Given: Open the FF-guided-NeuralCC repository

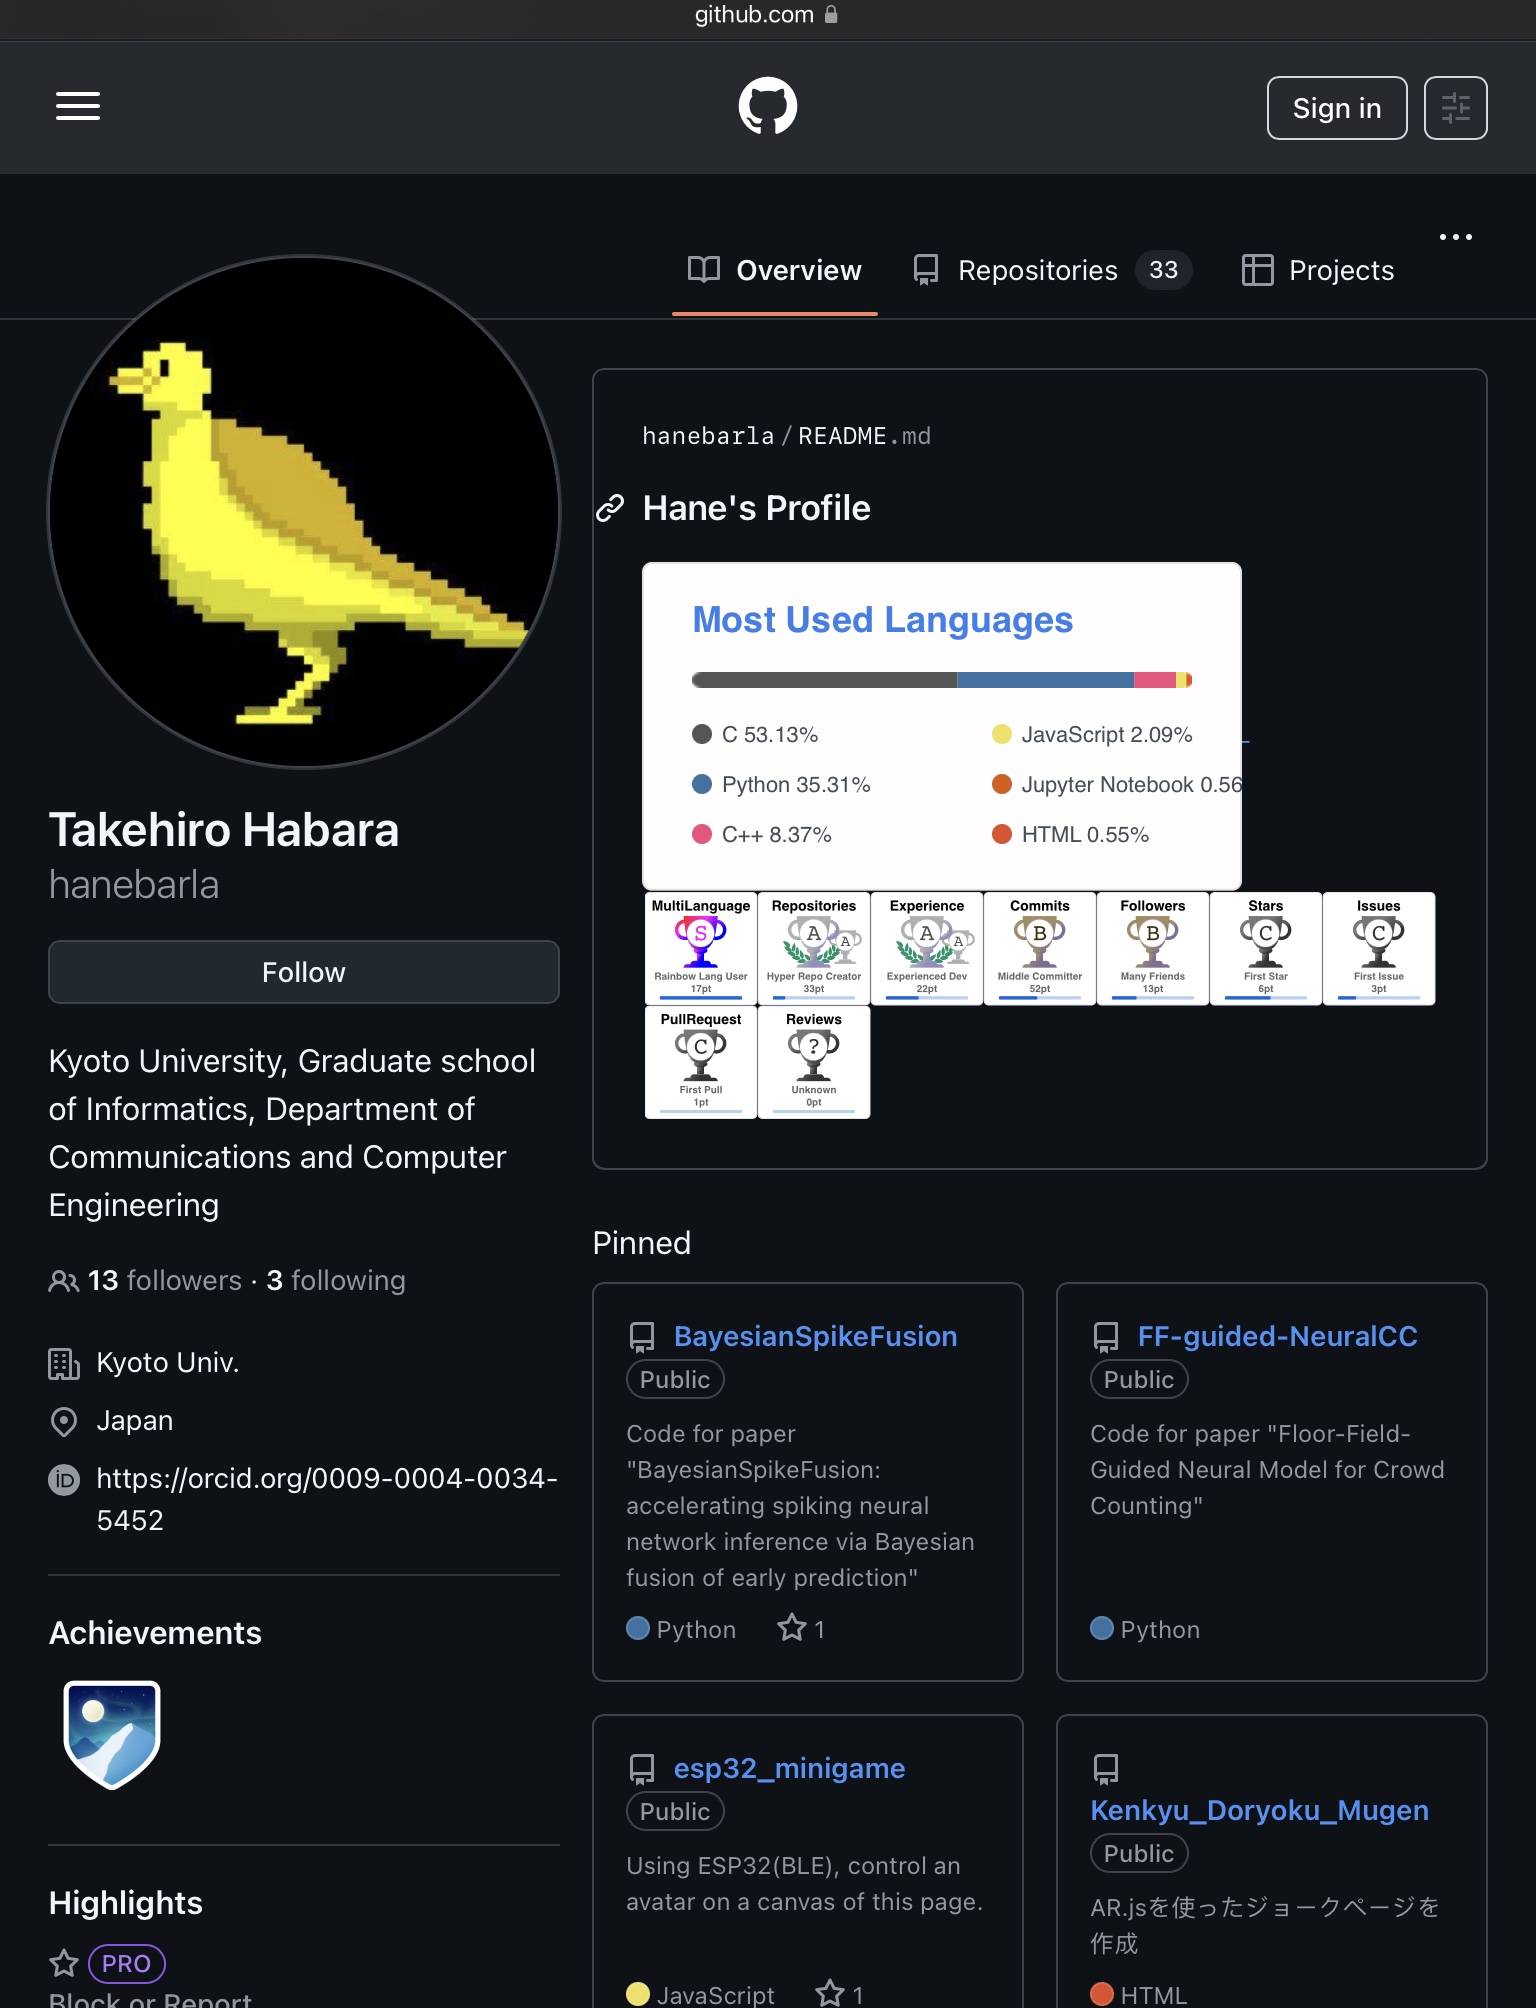Looking at the screenshot, I should point(1277,1336).
